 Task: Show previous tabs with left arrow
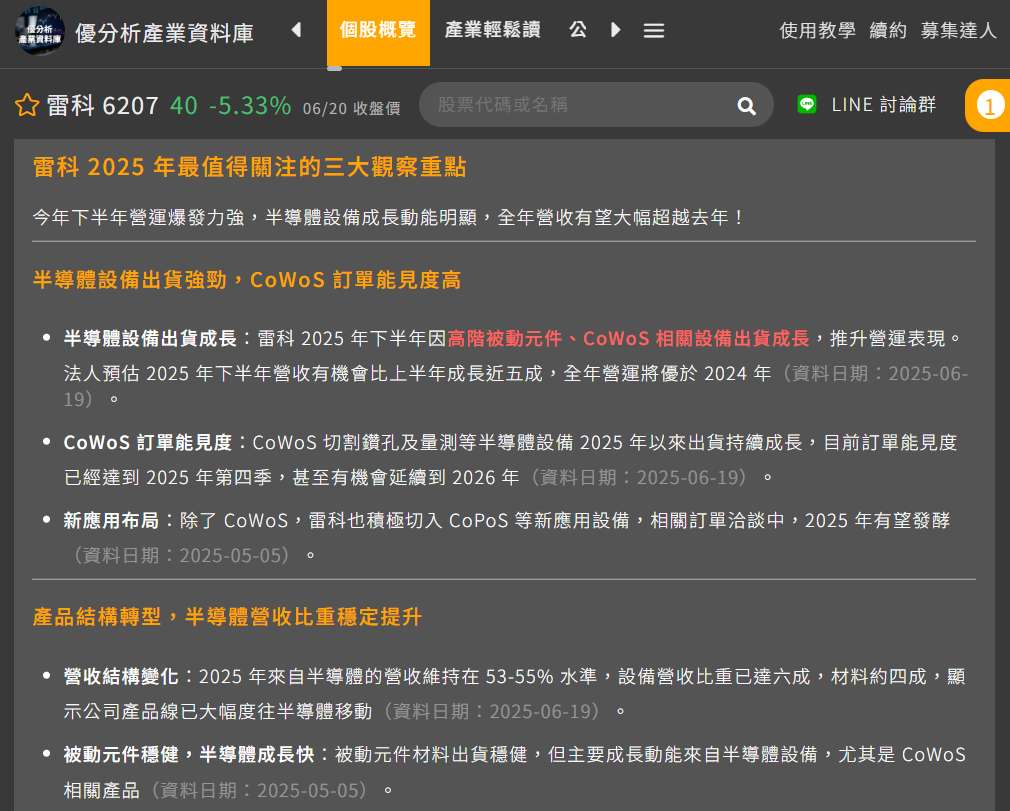[296, 30]
